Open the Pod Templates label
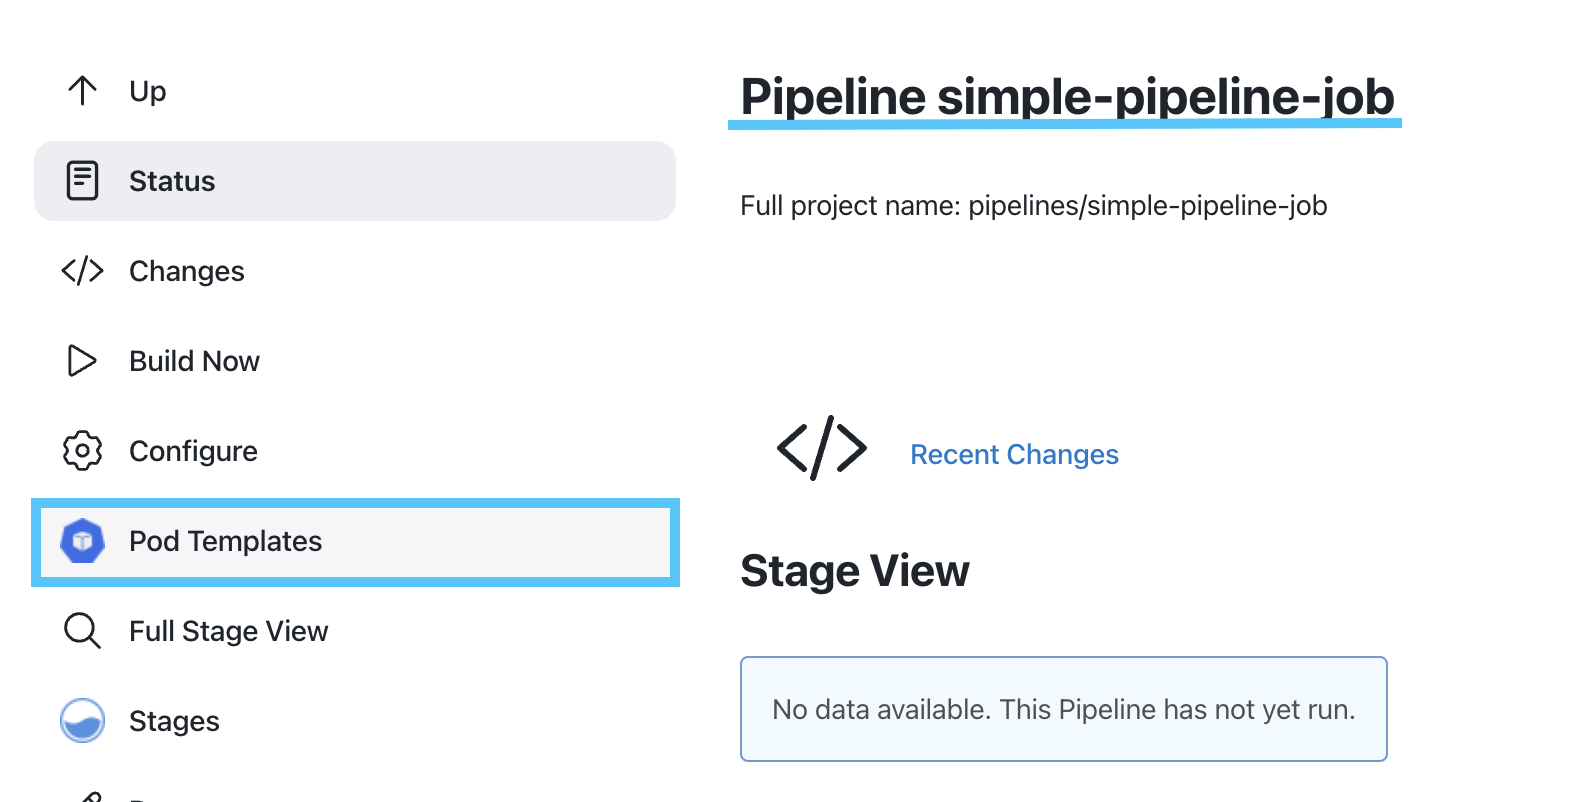Screen dimensions: 1582x802 pyautogui.click(x=226, y=541)
